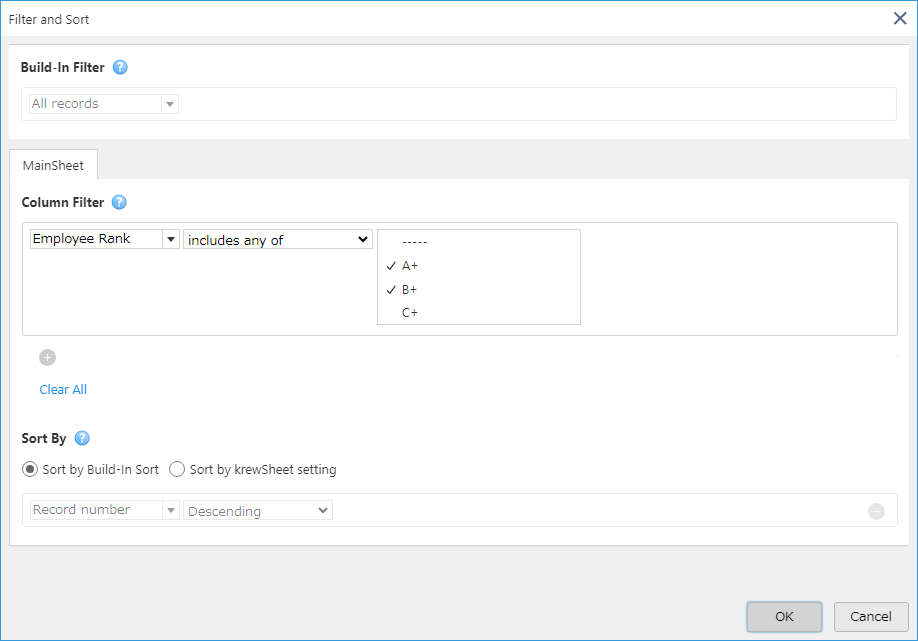
Task: Select Sort by krewSheet setting option
Action: [177, 469]
